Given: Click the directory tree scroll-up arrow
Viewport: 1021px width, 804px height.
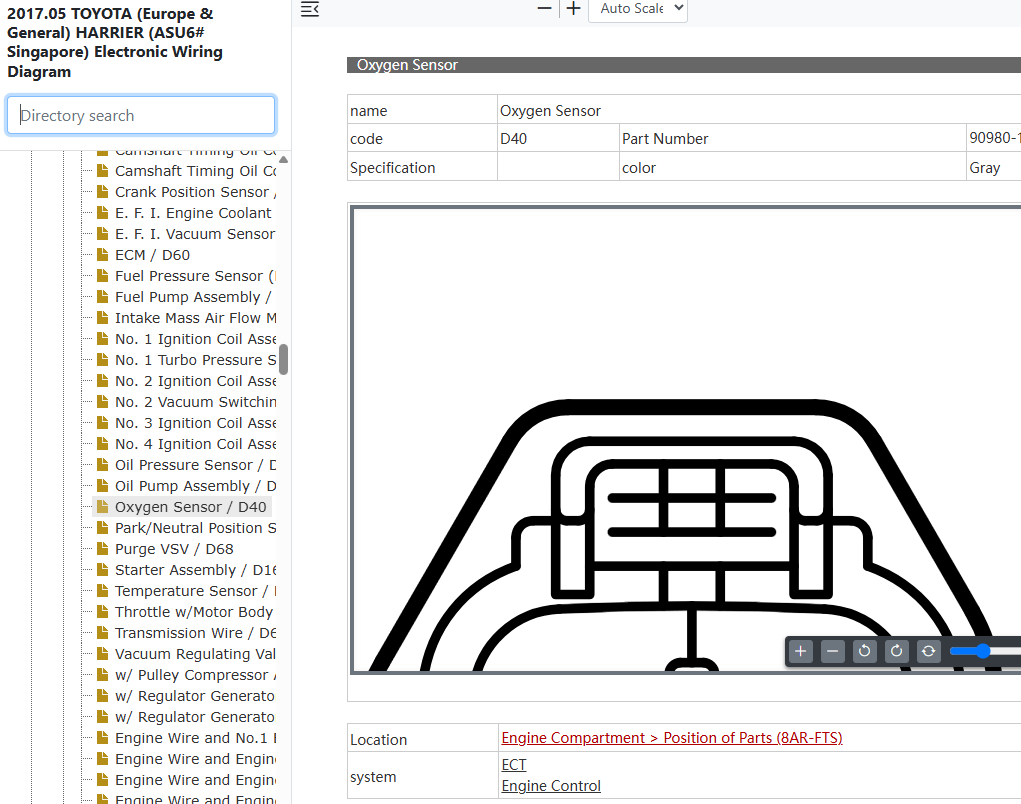Looking at the screenshot, I should [x=283, y=159].
